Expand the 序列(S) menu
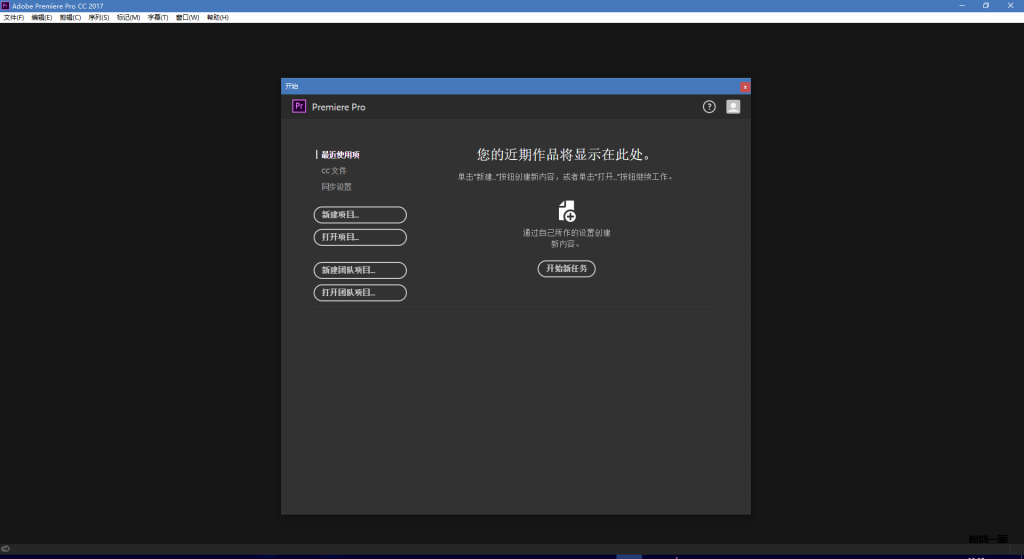1024x559 pixels. pyautogui.click(x=98, y=17)
